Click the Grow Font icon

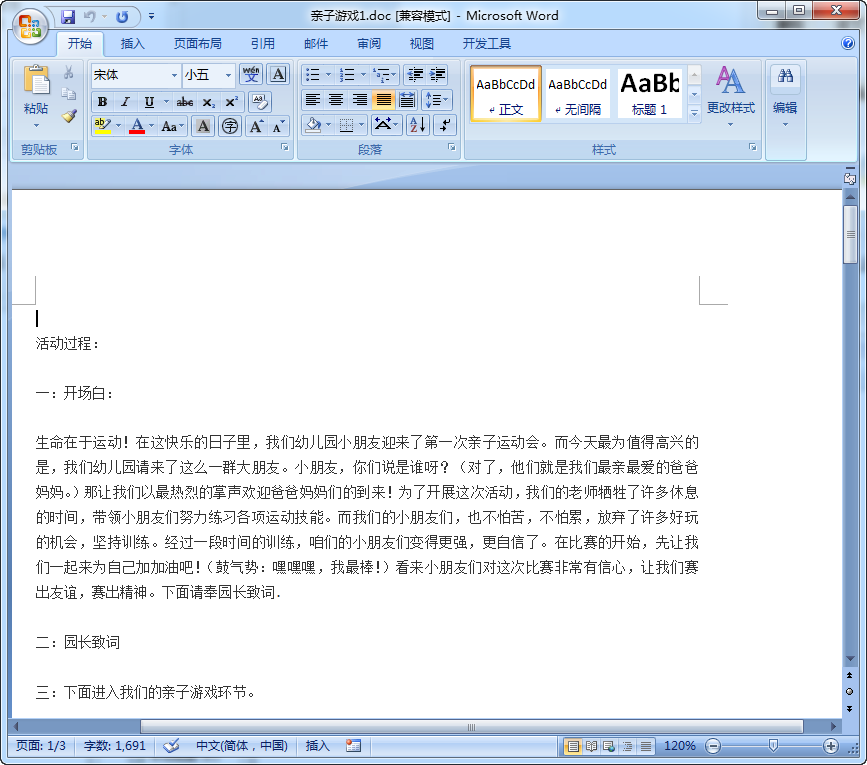click(x=256, y=126)
